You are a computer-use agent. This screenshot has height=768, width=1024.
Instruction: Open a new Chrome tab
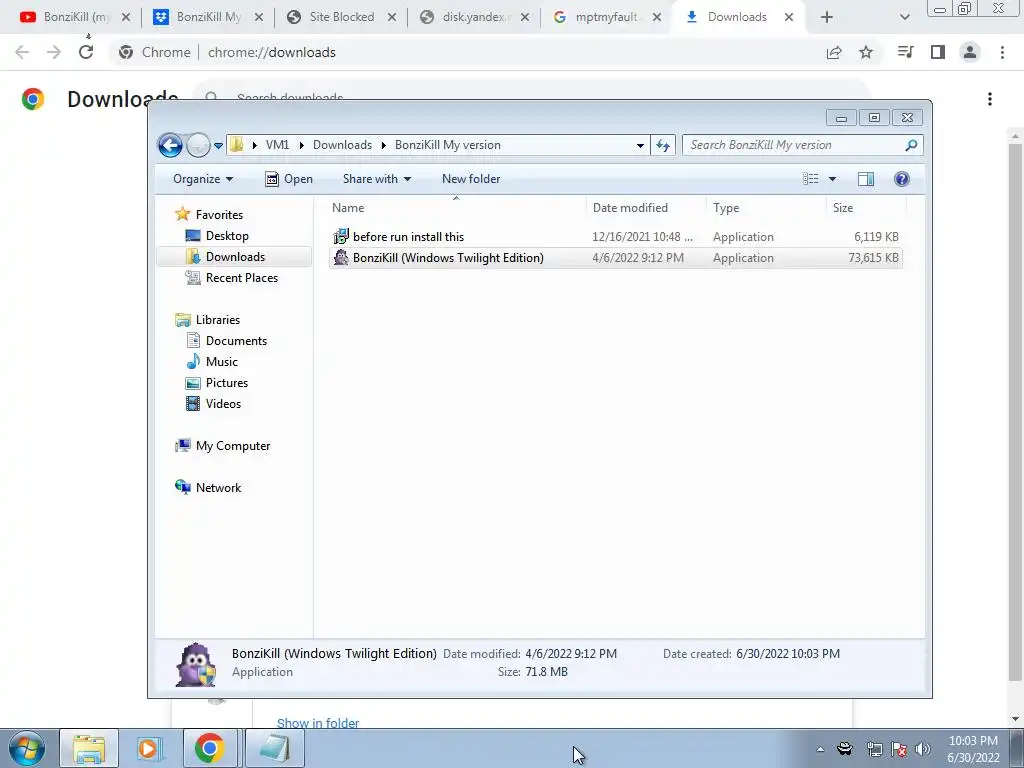(x=827, y=18)
